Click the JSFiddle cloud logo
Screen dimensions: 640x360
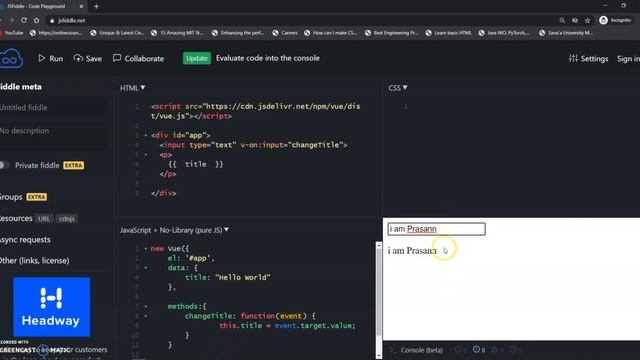click(x=11, y=58)
